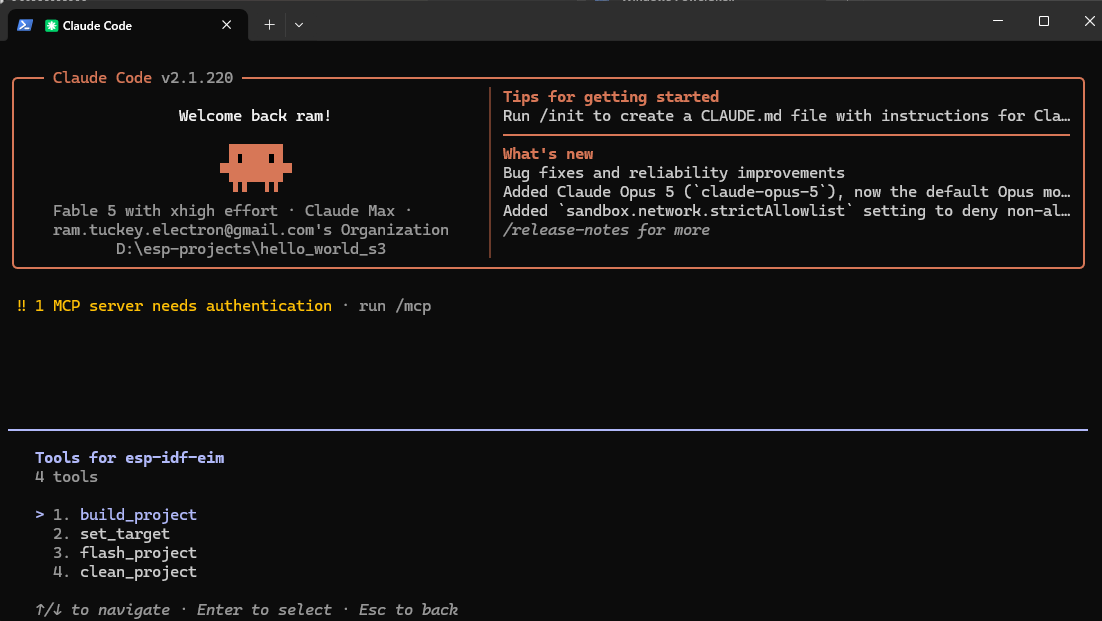Click the navigation hint line at bottom

[247, 610]
